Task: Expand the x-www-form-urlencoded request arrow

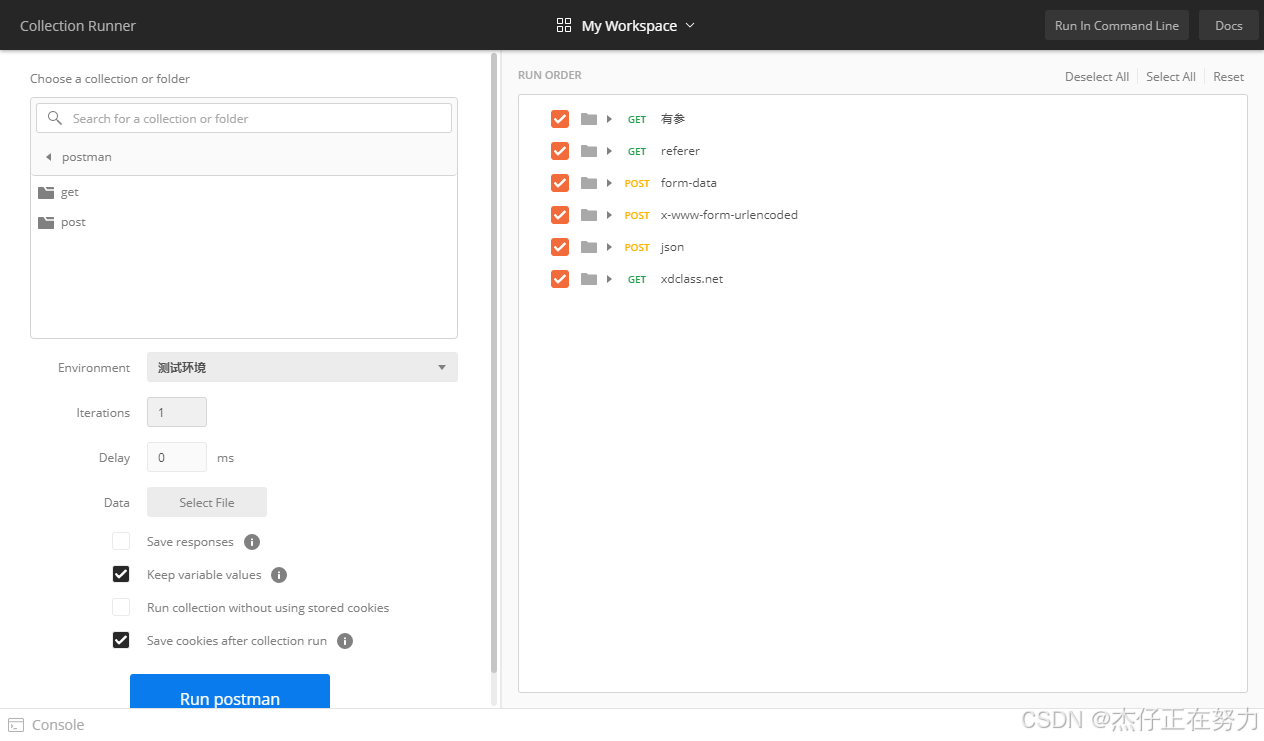Action: (609, 215)
